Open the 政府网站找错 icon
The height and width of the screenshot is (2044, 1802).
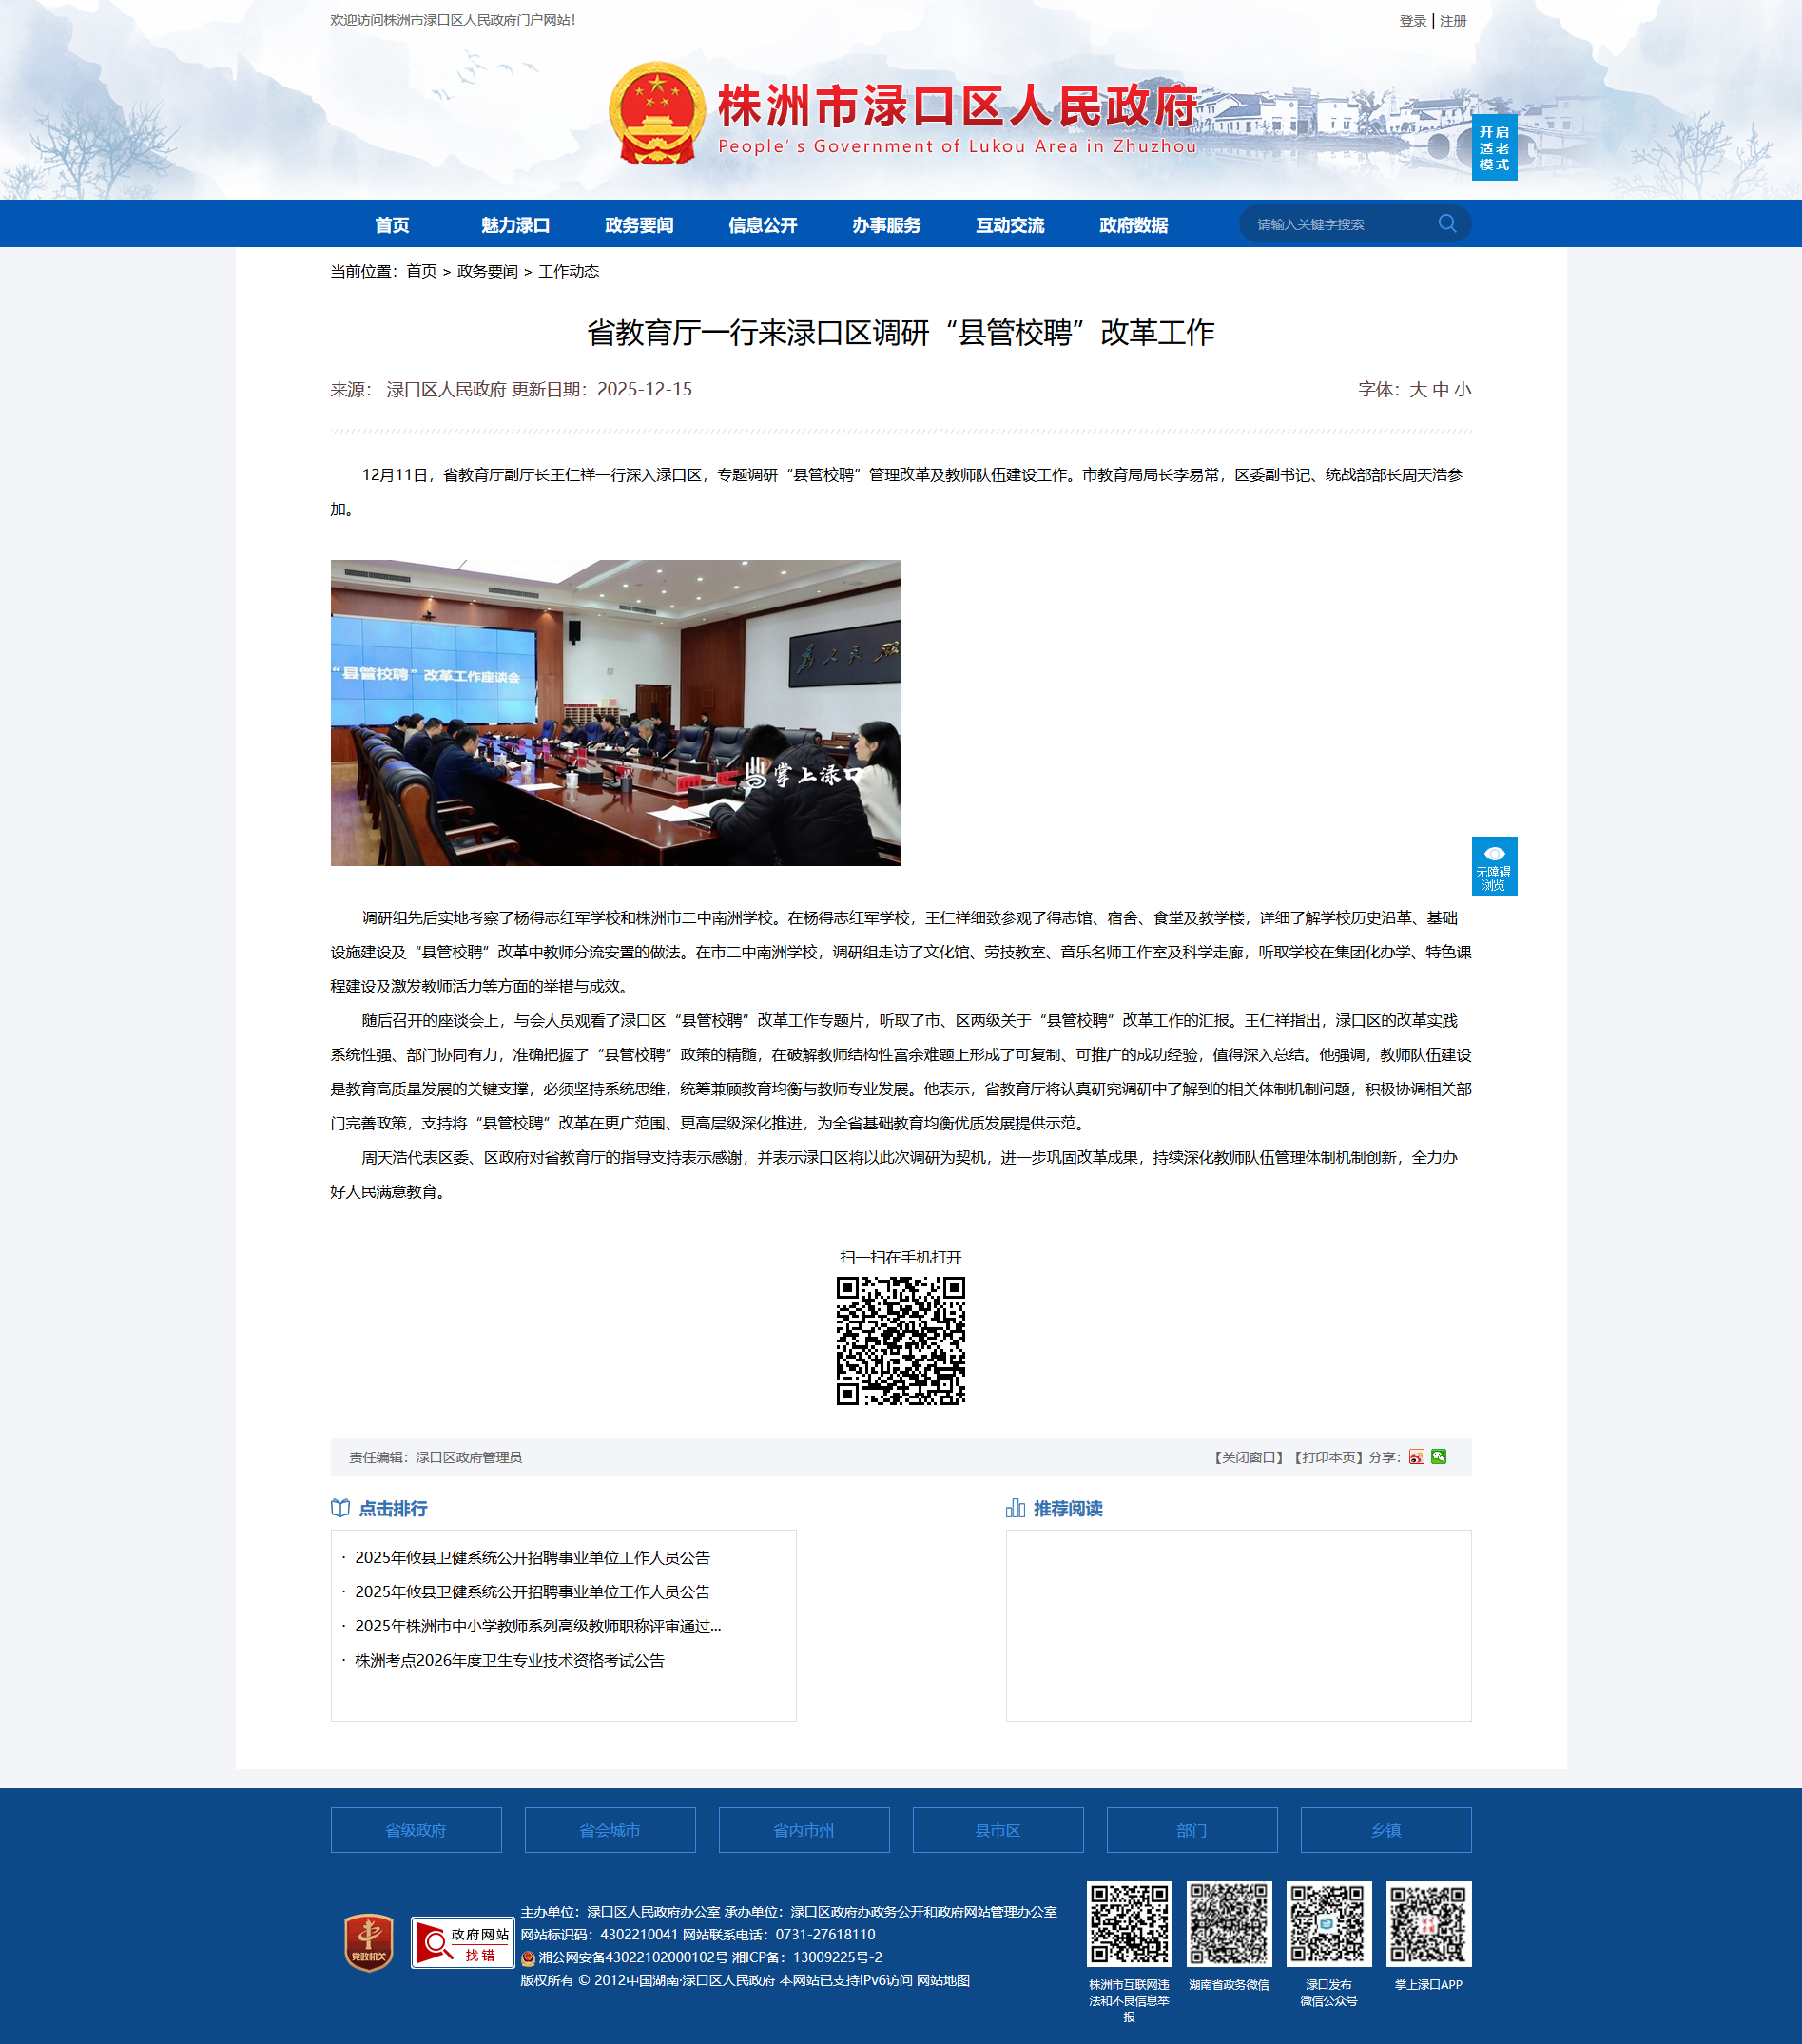[462, 1942]
